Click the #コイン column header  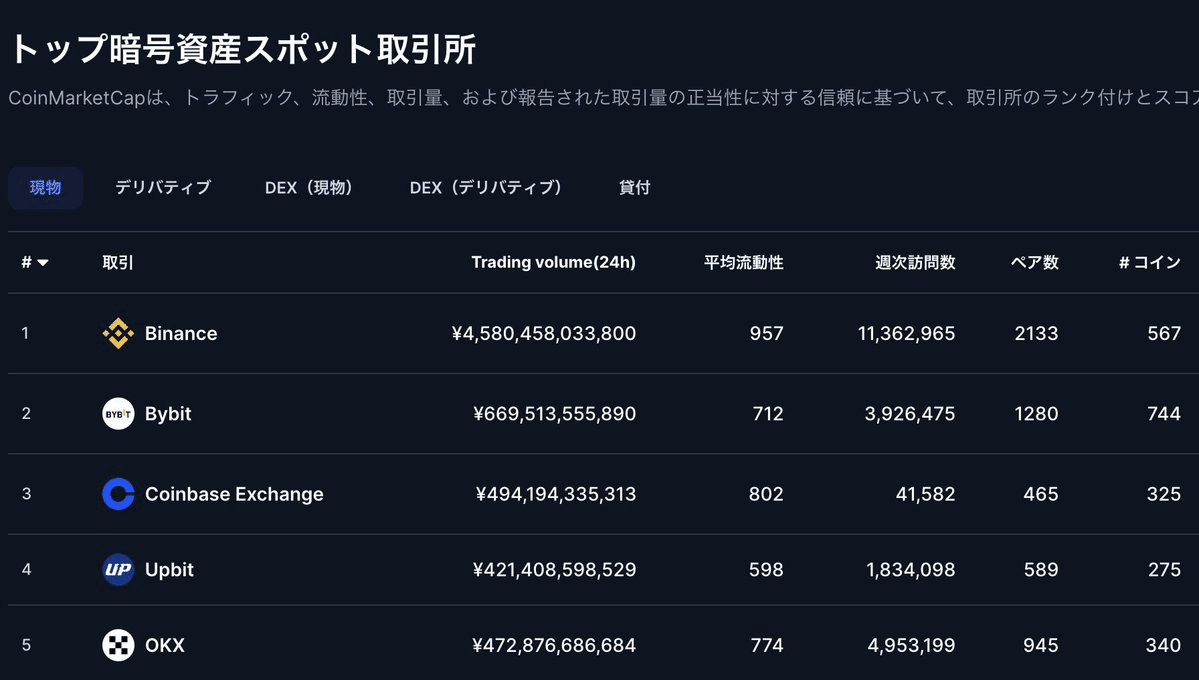(1152, 262)
